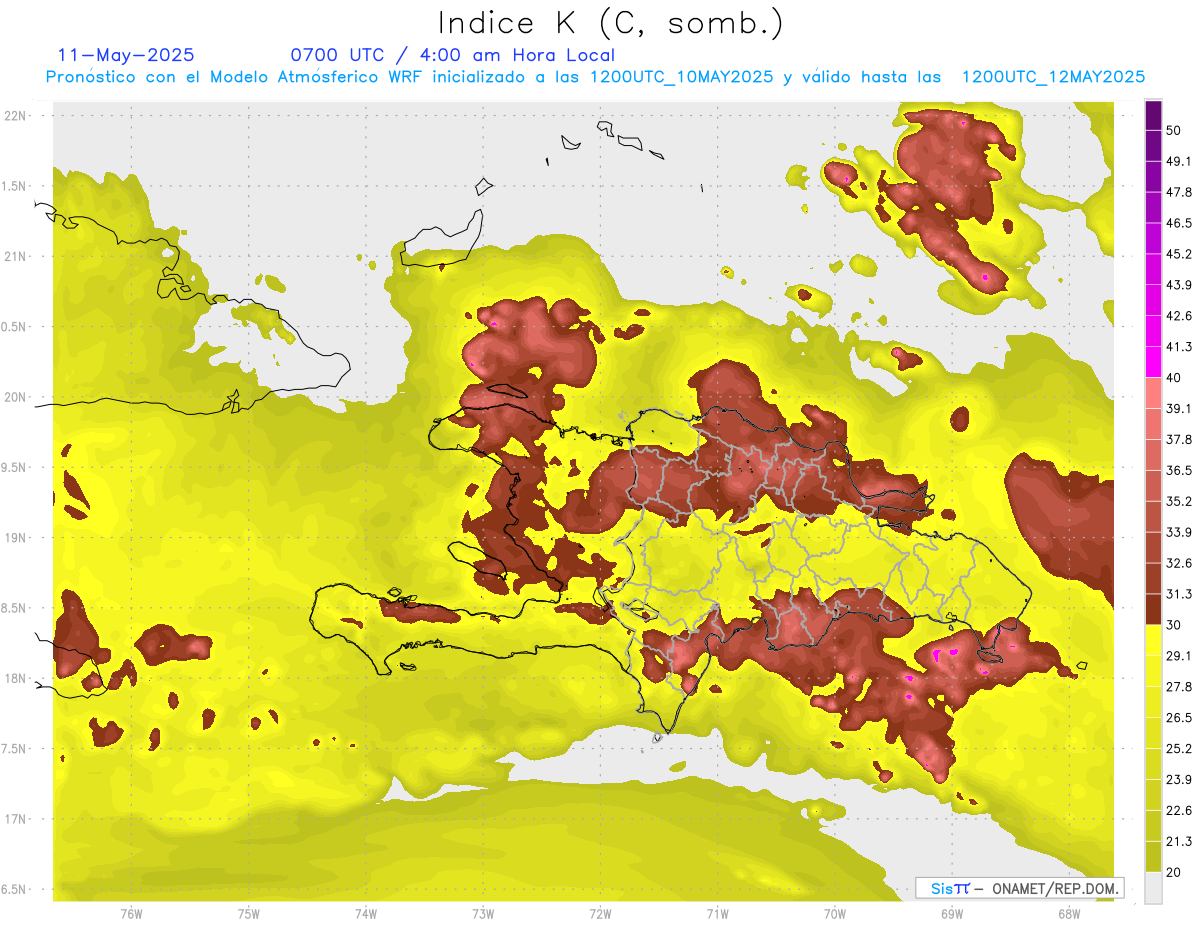Click the color scale value 37.8
Screen dimensions: 1200x927
pyautogui.click(x=1178, y=439)
